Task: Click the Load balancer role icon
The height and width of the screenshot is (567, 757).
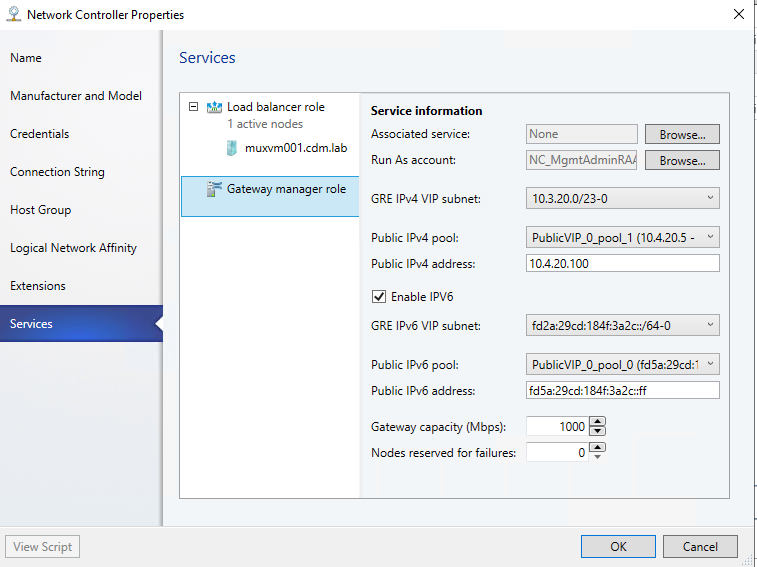Action: [x=214, y=107]
